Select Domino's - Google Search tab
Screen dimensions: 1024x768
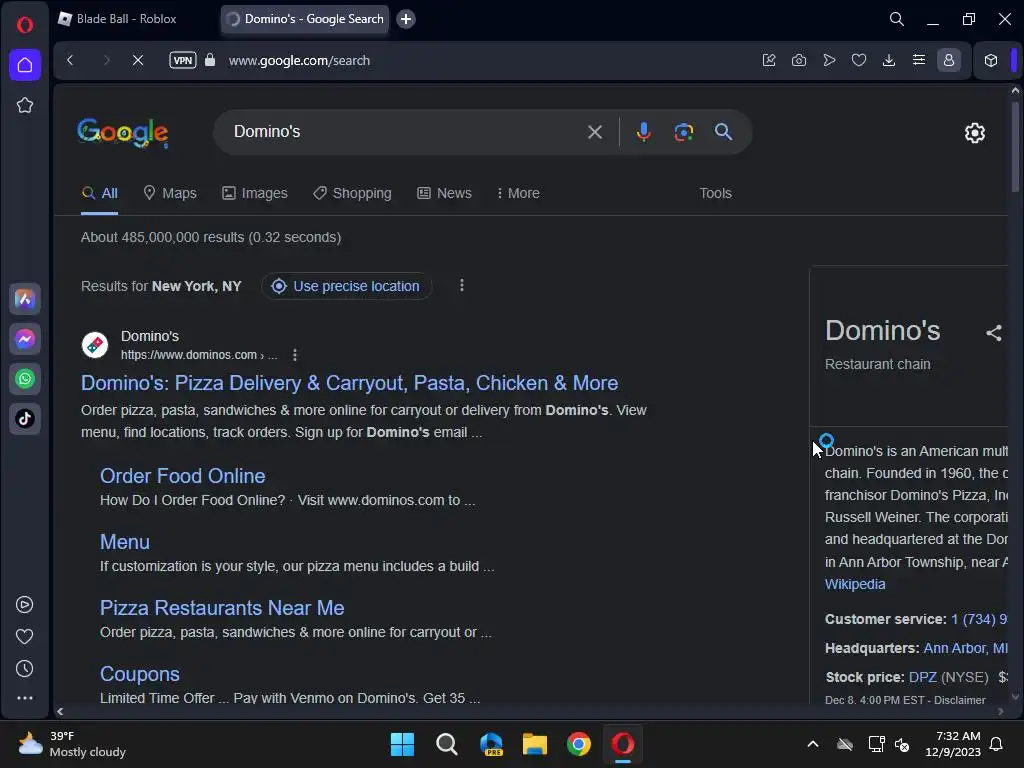(305, 19)
